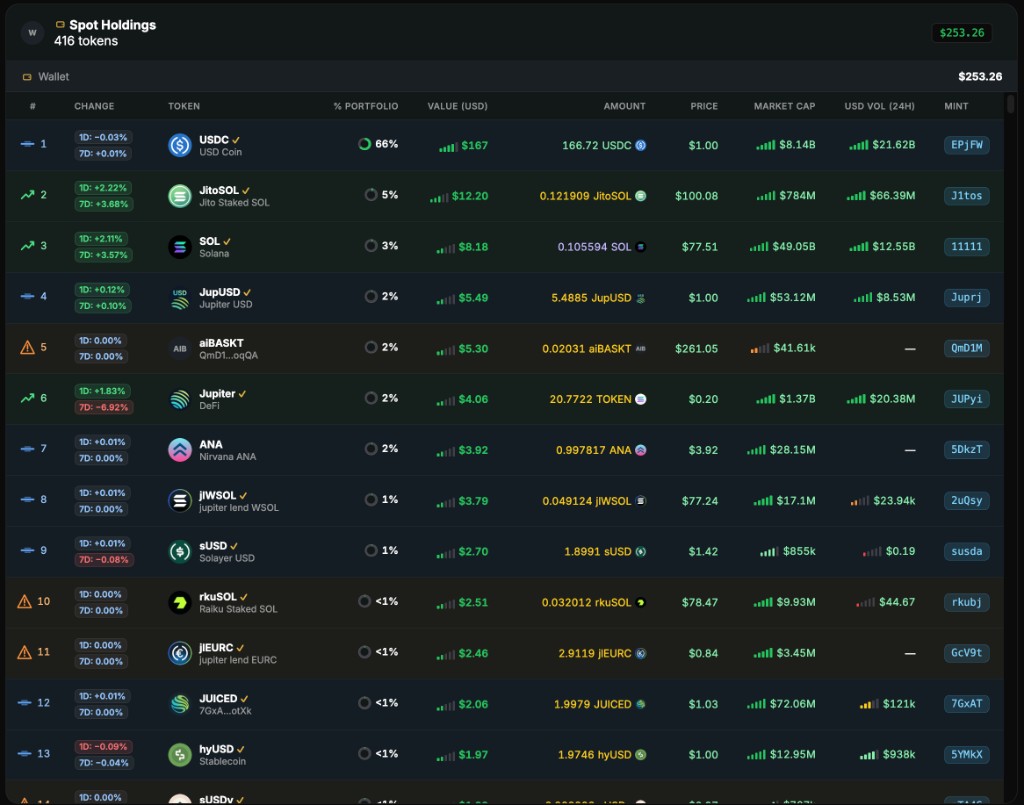
Task: Sort by the PRICE column header
Action: 704,106
